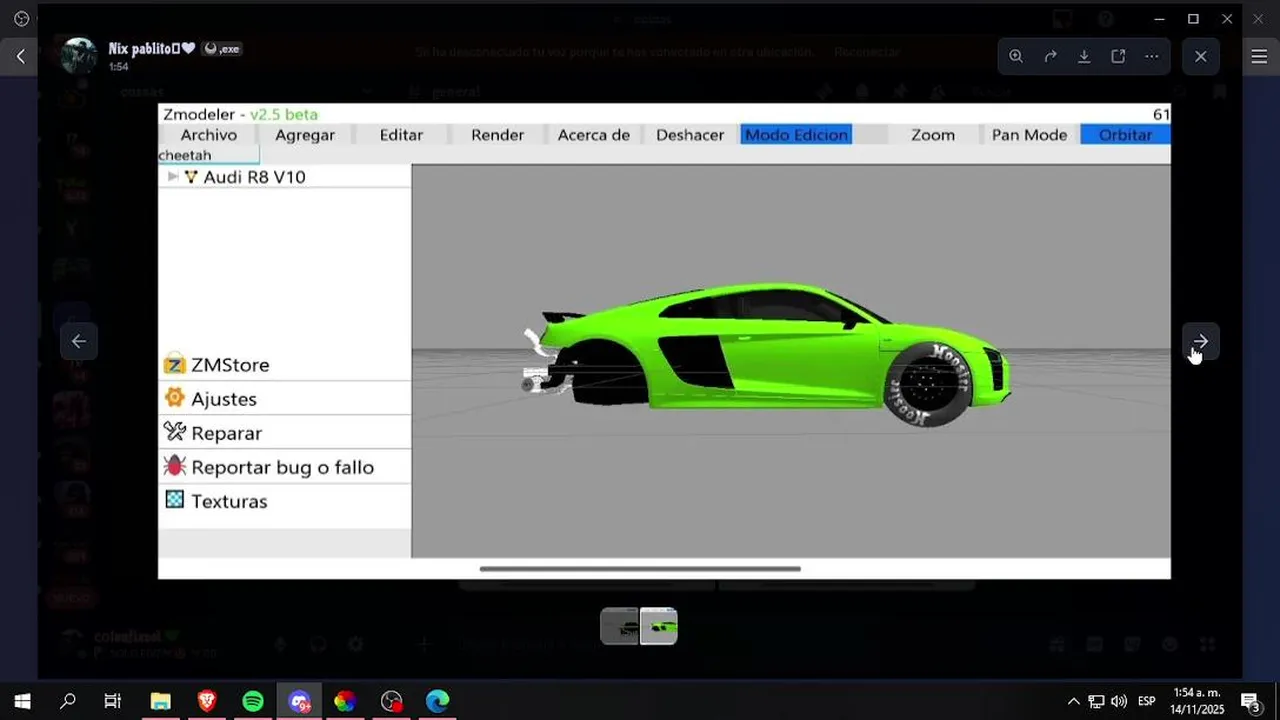Select the first dark car thumbnail
This screenshot has height=720, width=1280.
(x=620, y=627)
